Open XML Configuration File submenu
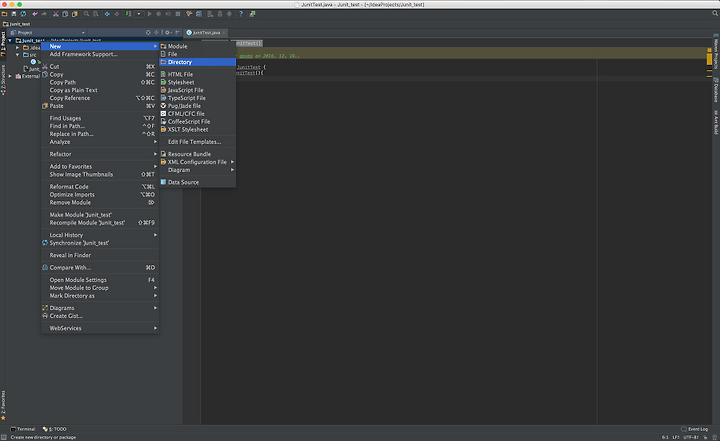The width and height of the screenshot is (720, 441). [x=197, y=162]
